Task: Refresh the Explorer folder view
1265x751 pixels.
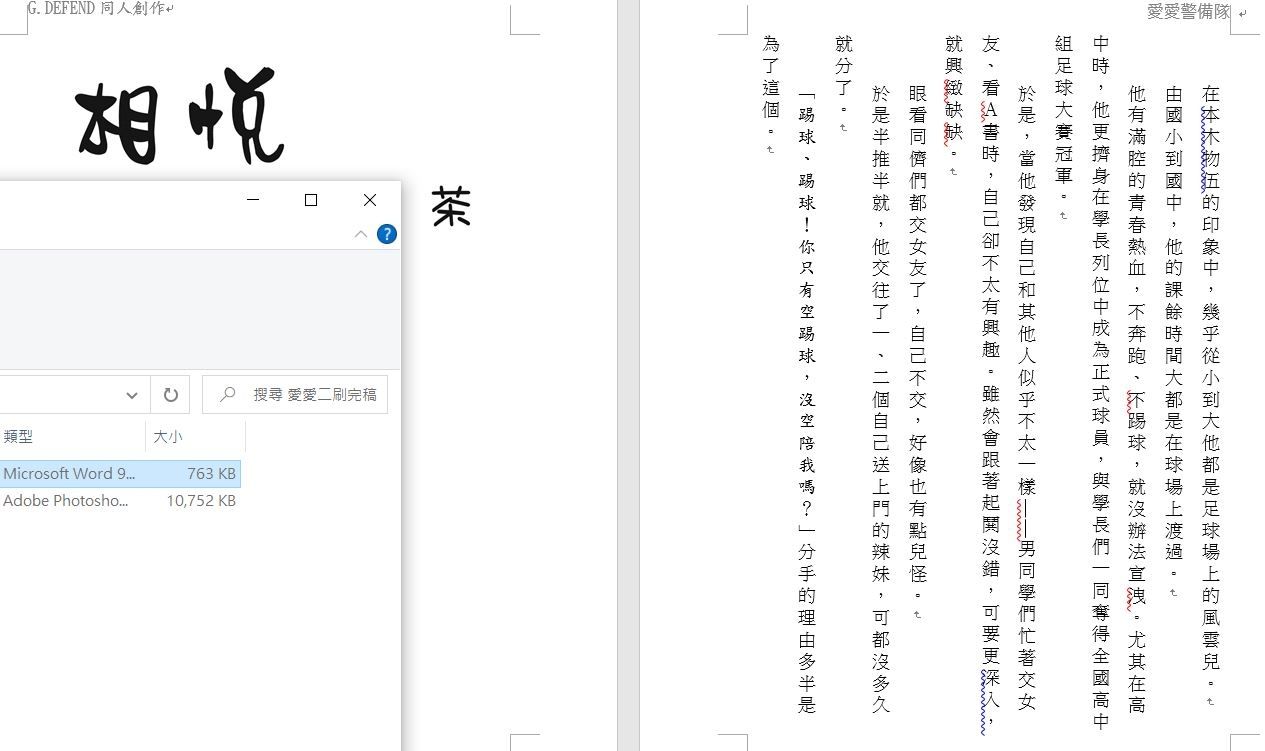Action: click(171, 395)
